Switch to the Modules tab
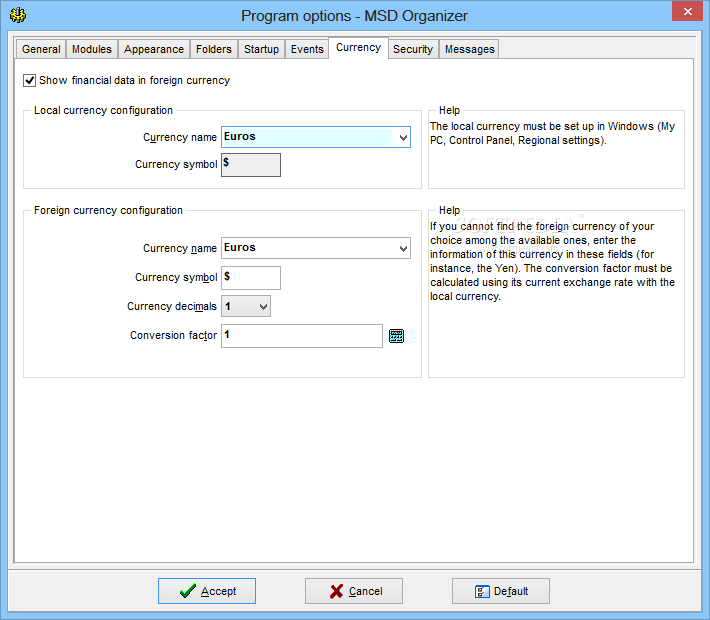Screen dimensions: 710x620 [x=92, y=49]
